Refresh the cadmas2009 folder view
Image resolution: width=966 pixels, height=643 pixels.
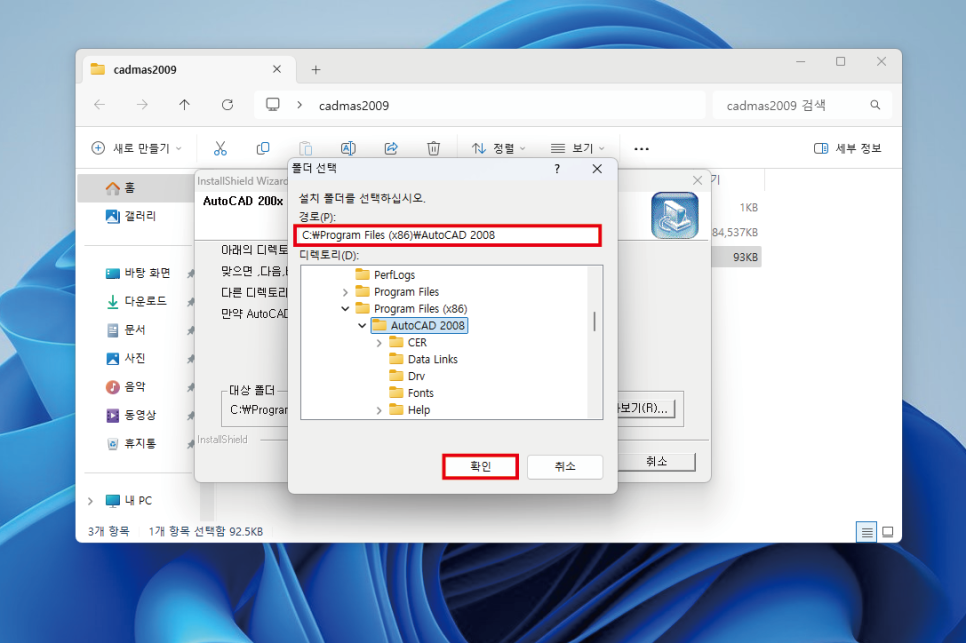[227, 105]
